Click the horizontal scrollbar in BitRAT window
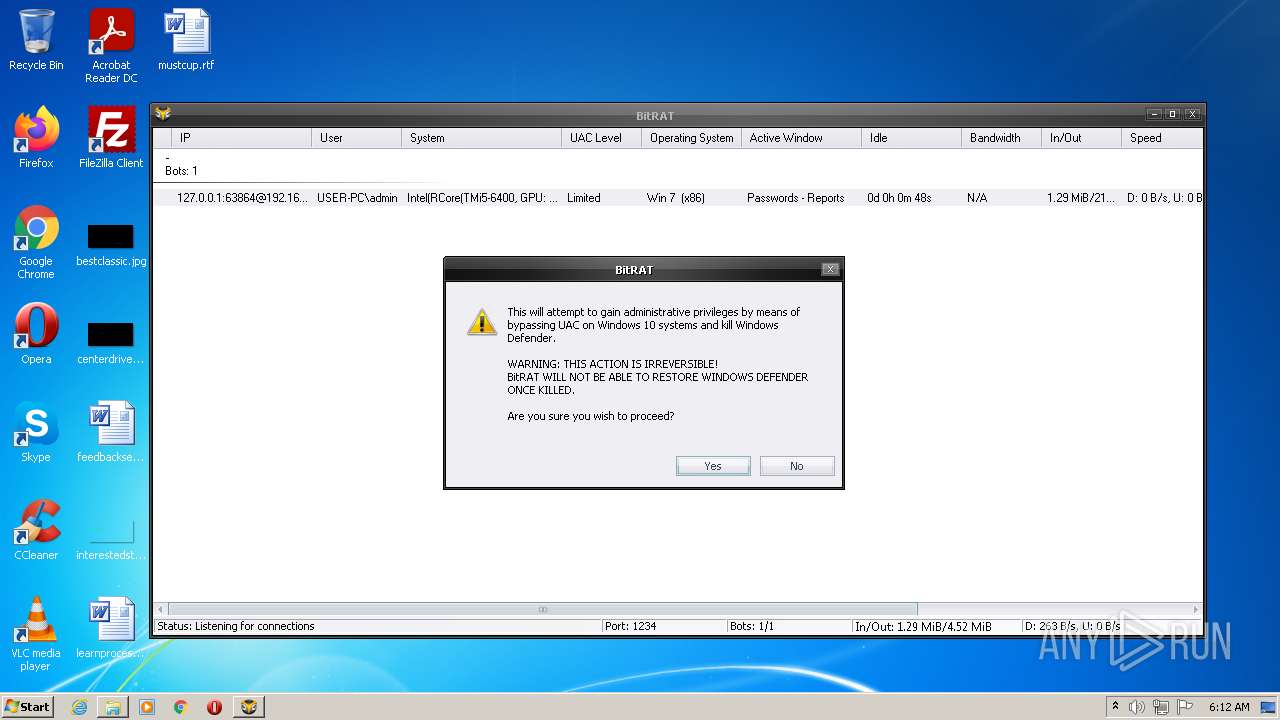Screen dimensions: 1280x720 [543, 609]
